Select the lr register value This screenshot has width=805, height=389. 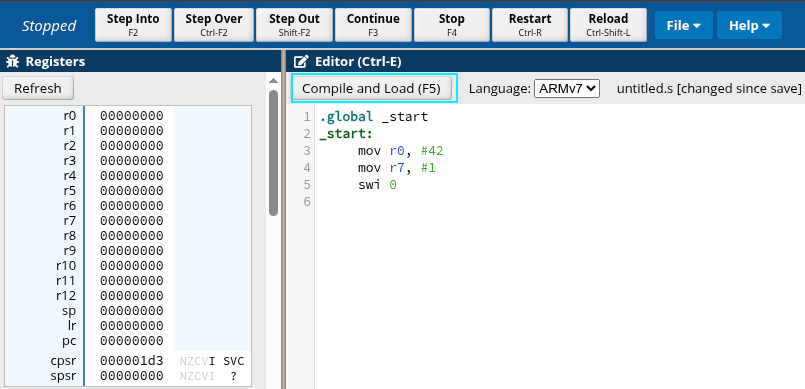(x=131, y=326)
